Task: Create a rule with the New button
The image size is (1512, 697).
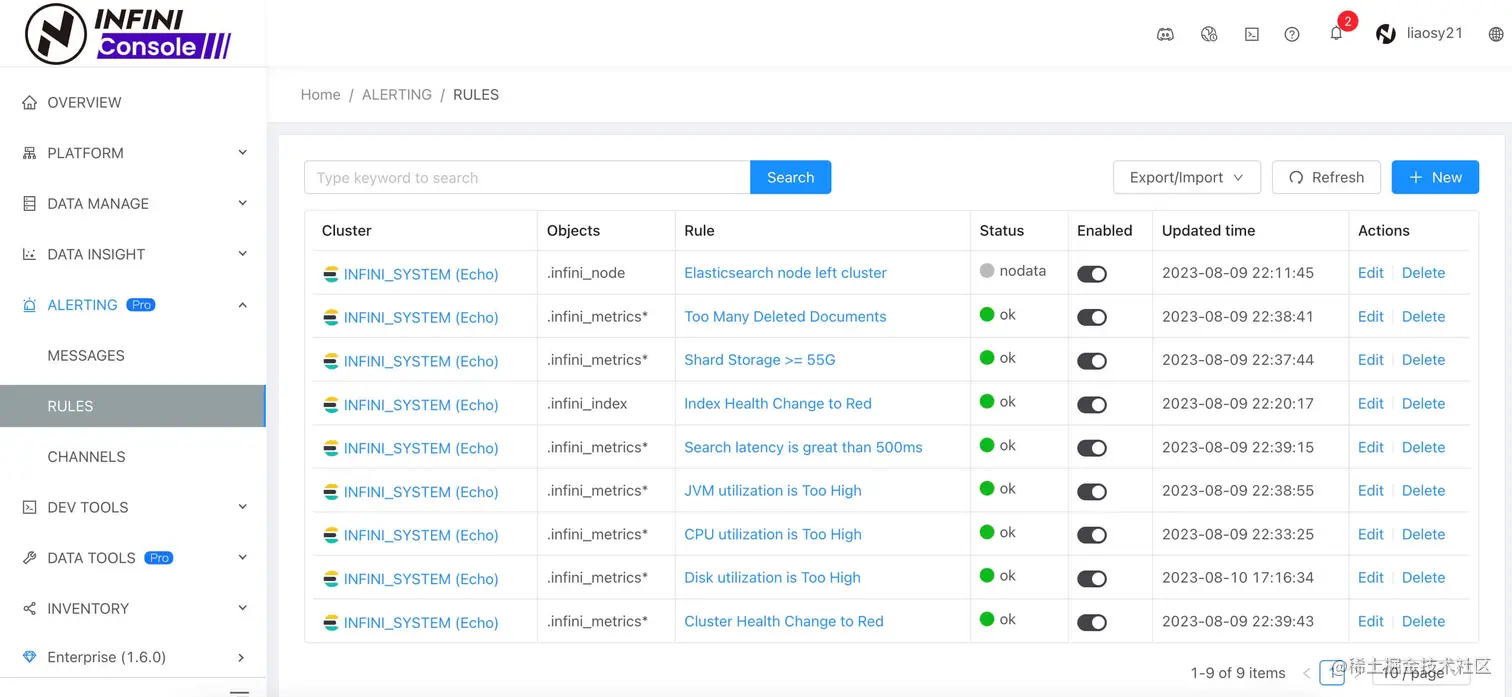Action: click(x=1435, y=177)
